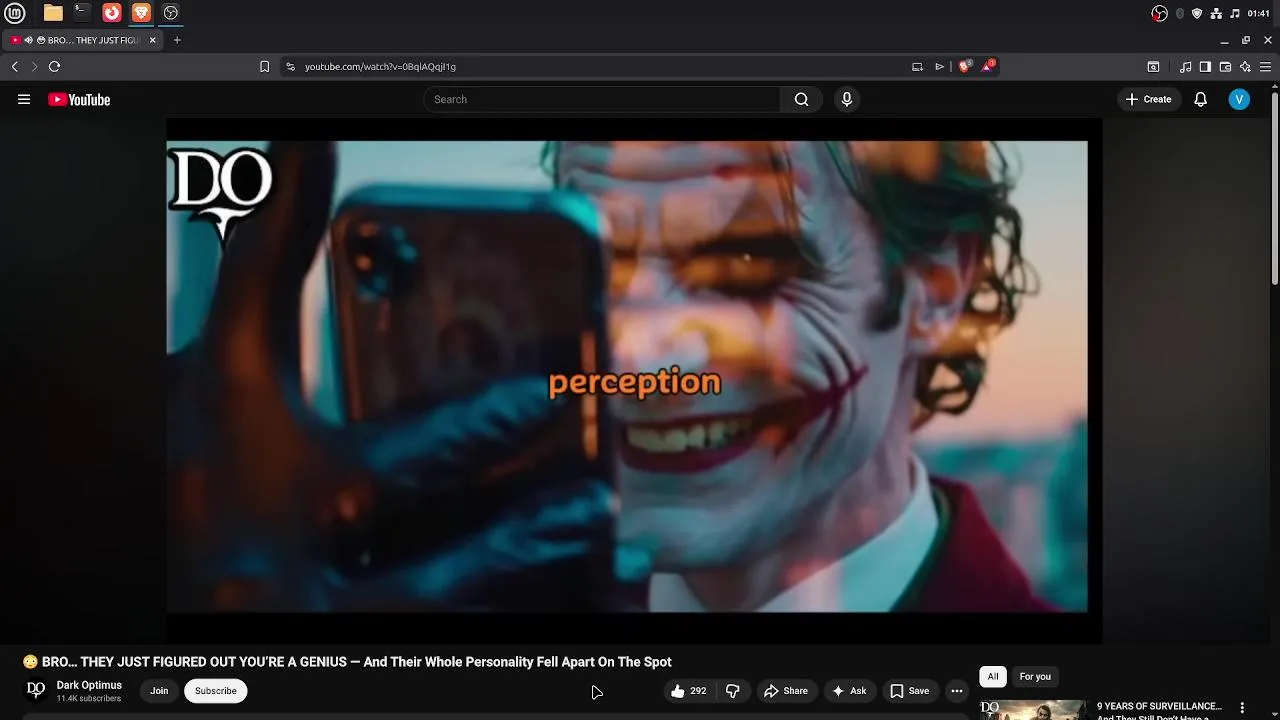Like the video with 292 likes
The width and height of the screenshot is (1280, 720).
click(x=688, y=691)
